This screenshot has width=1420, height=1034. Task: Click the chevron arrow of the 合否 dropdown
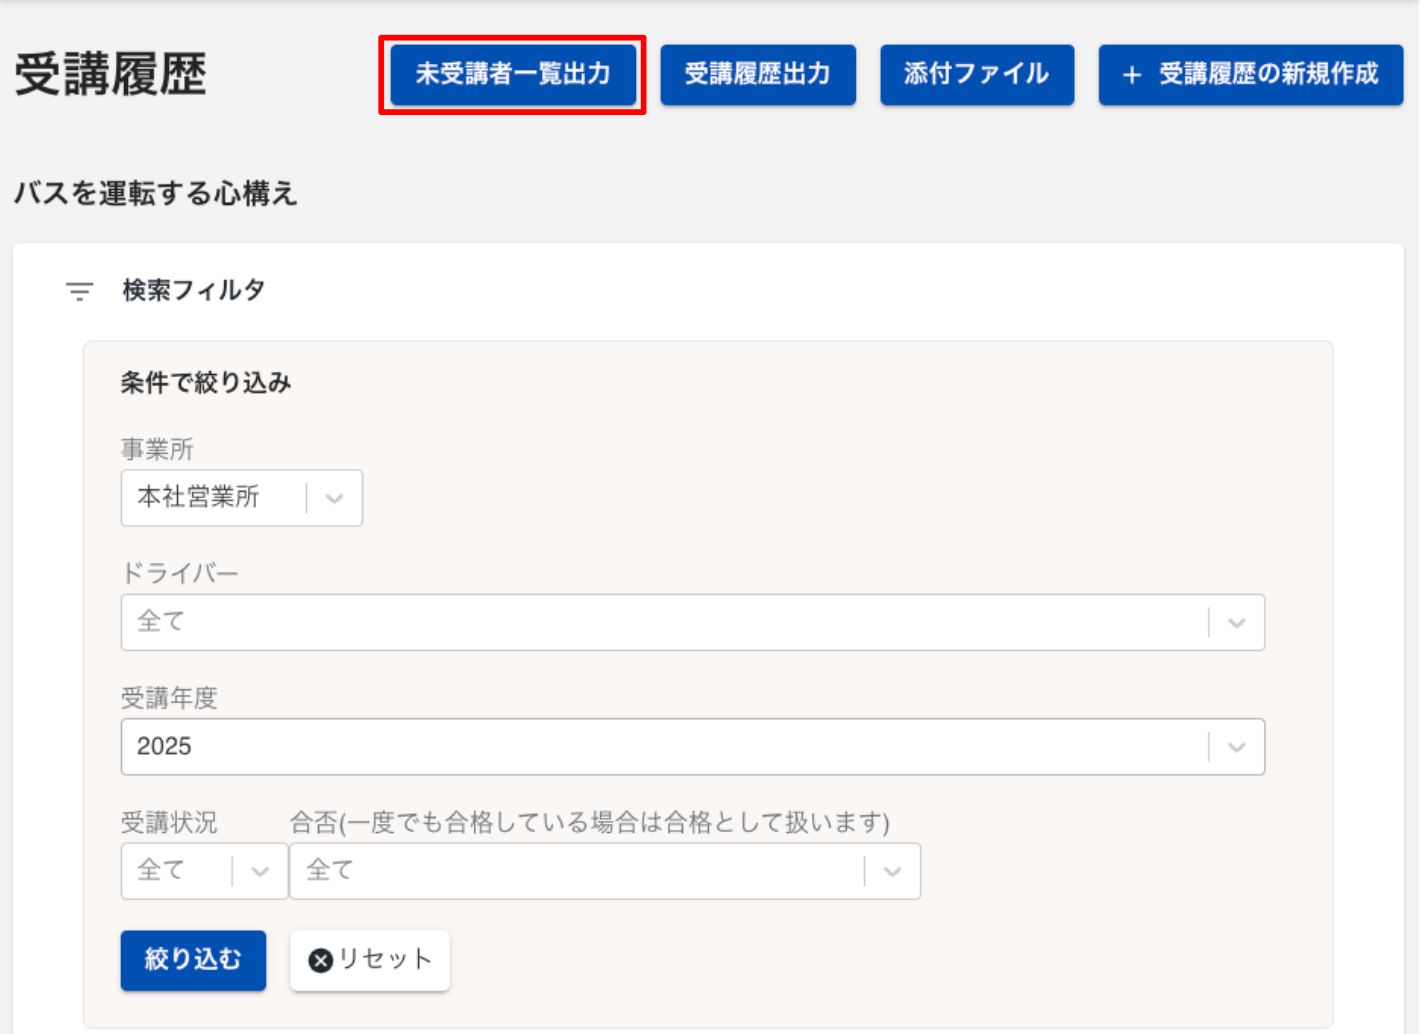[892, 871]
